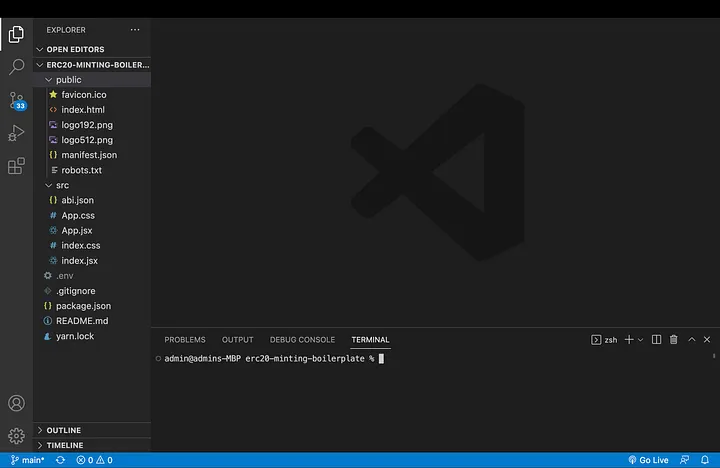
Task: Kill terminal with the trash icon
Action: pos(673,340)
